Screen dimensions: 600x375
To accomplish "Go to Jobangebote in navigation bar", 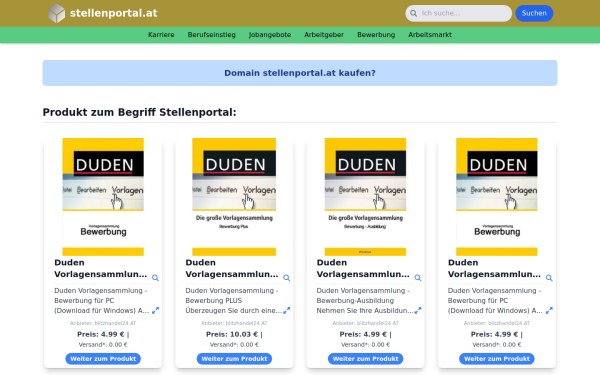I will [270, 35].
